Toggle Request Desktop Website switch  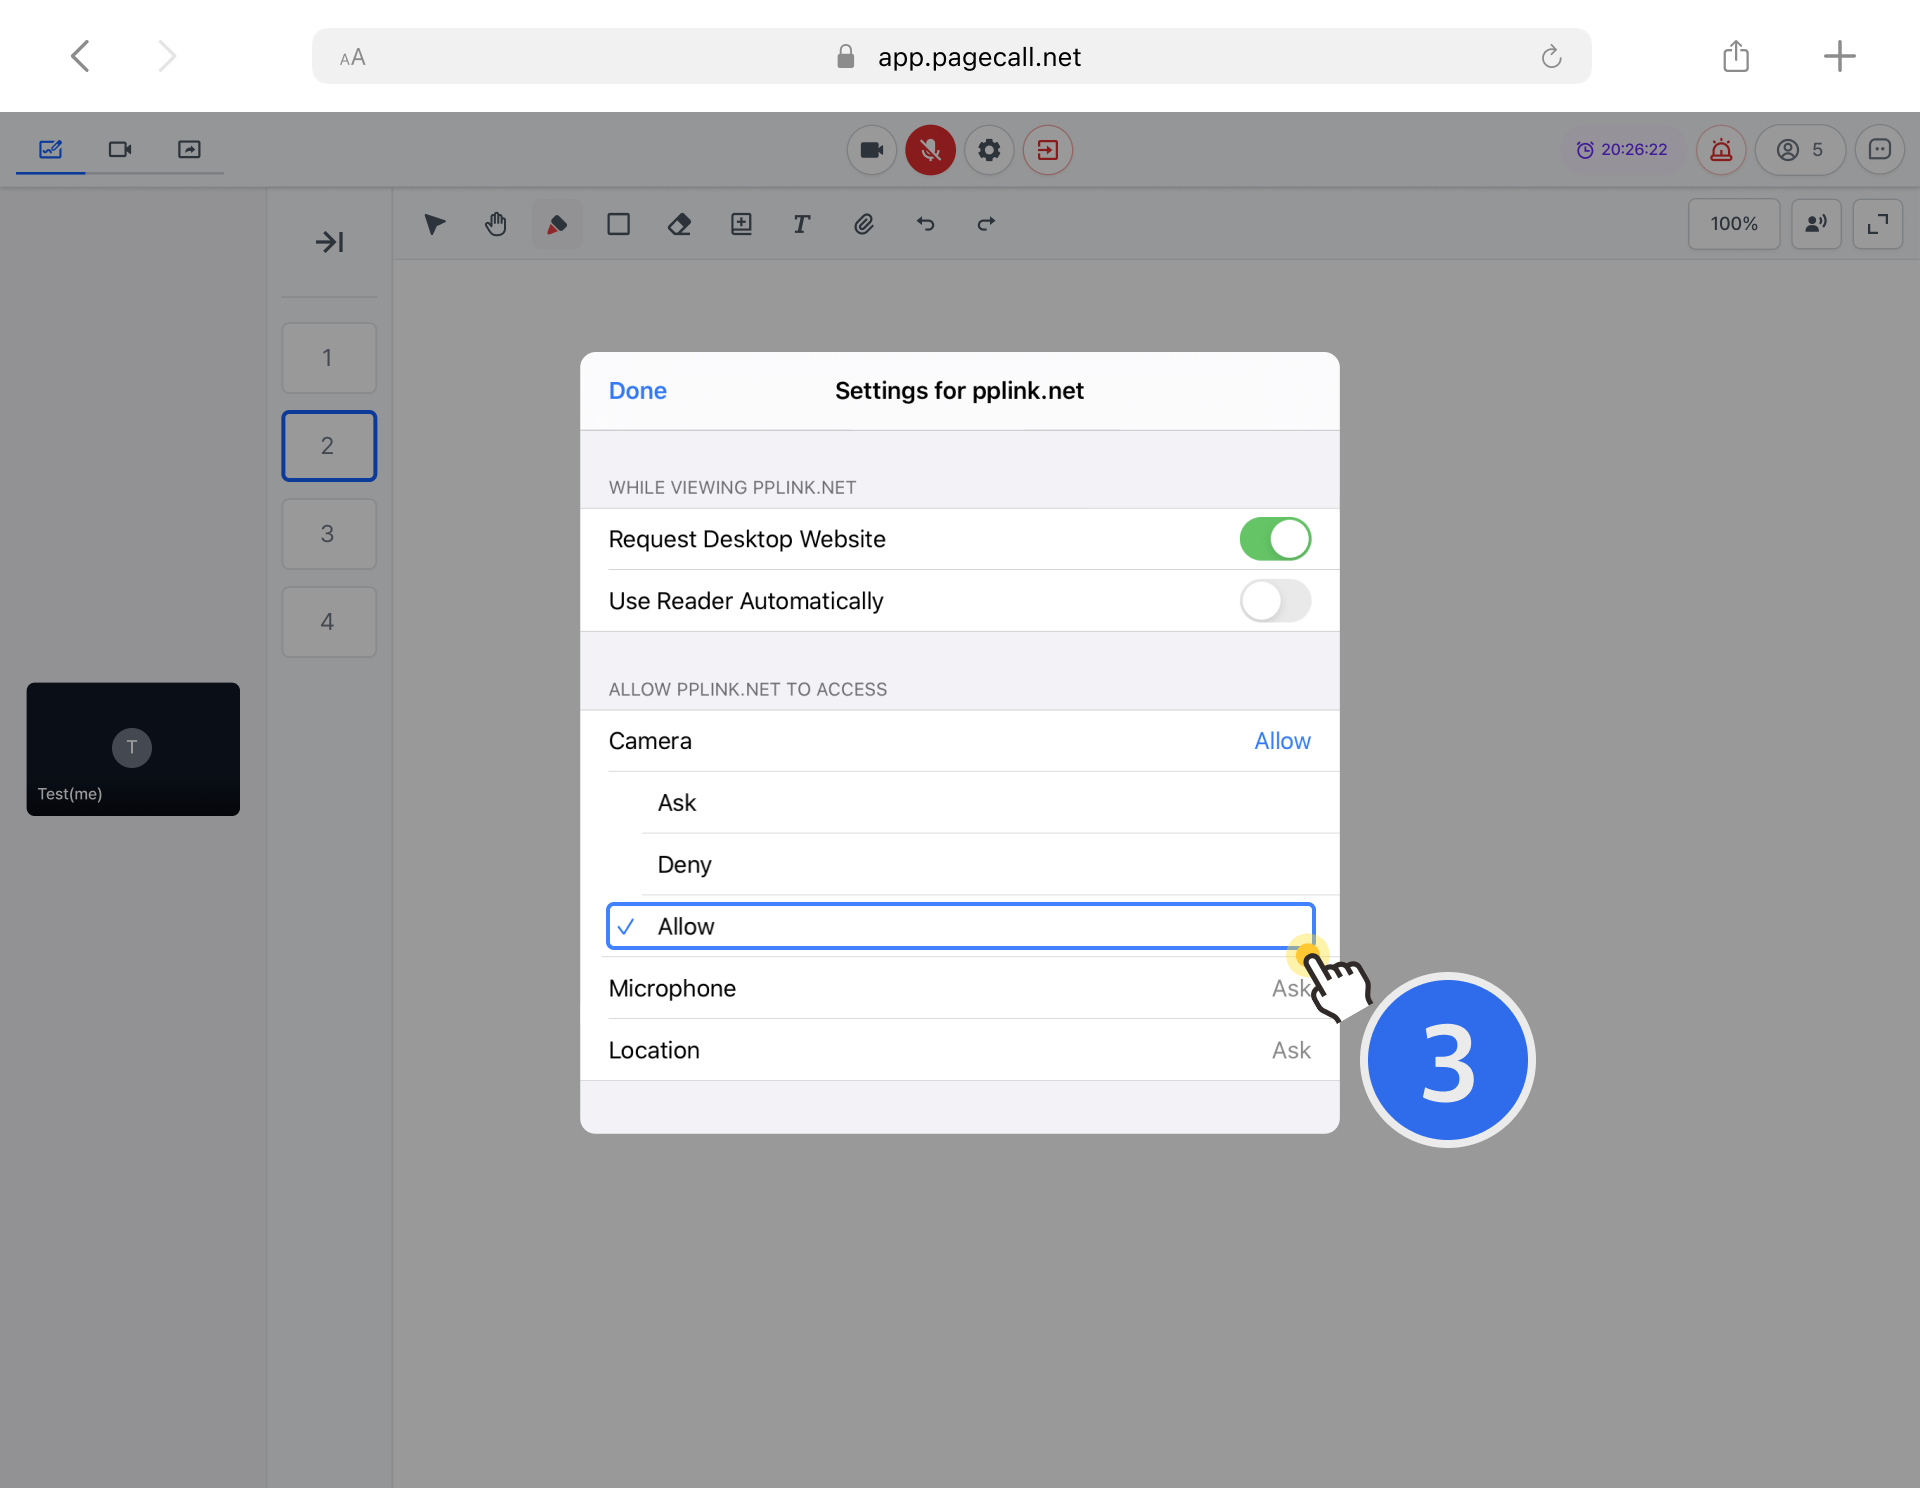1275,539
